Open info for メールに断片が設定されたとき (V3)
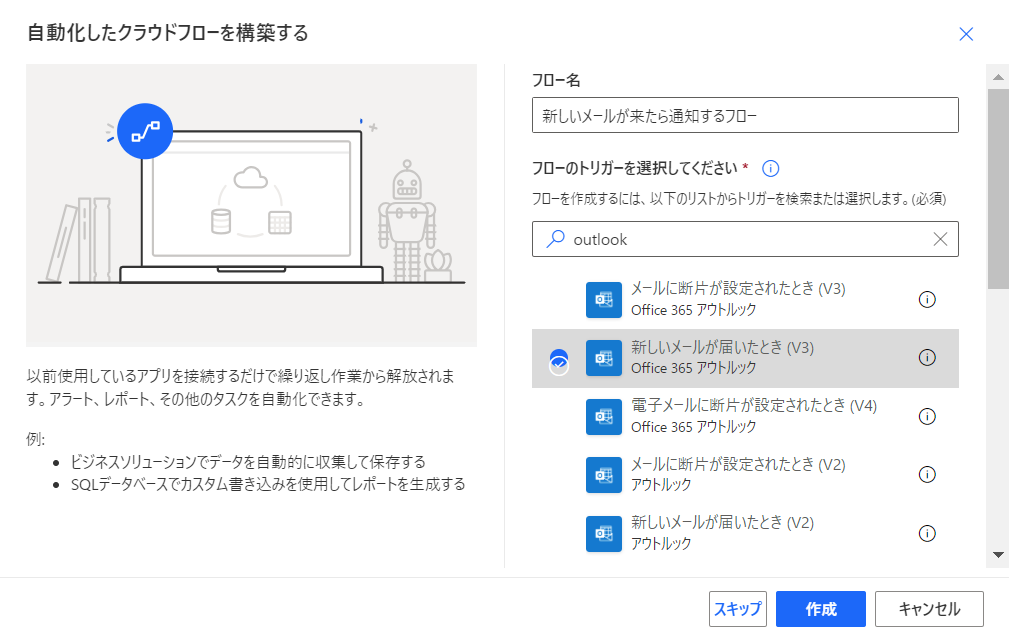The height and width of the screenshot is (635, 1009). 927,299
